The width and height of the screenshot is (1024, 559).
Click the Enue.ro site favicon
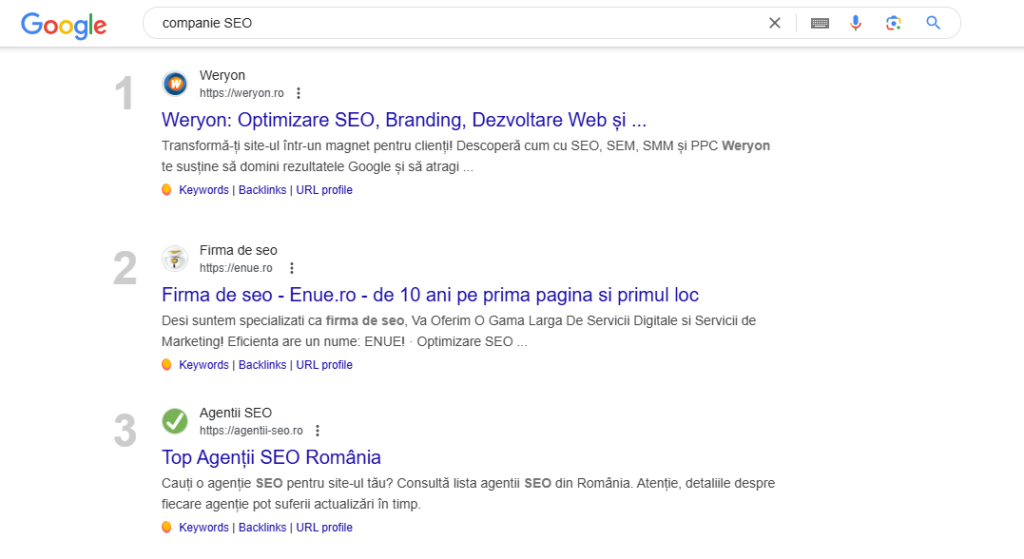(175, 259)
